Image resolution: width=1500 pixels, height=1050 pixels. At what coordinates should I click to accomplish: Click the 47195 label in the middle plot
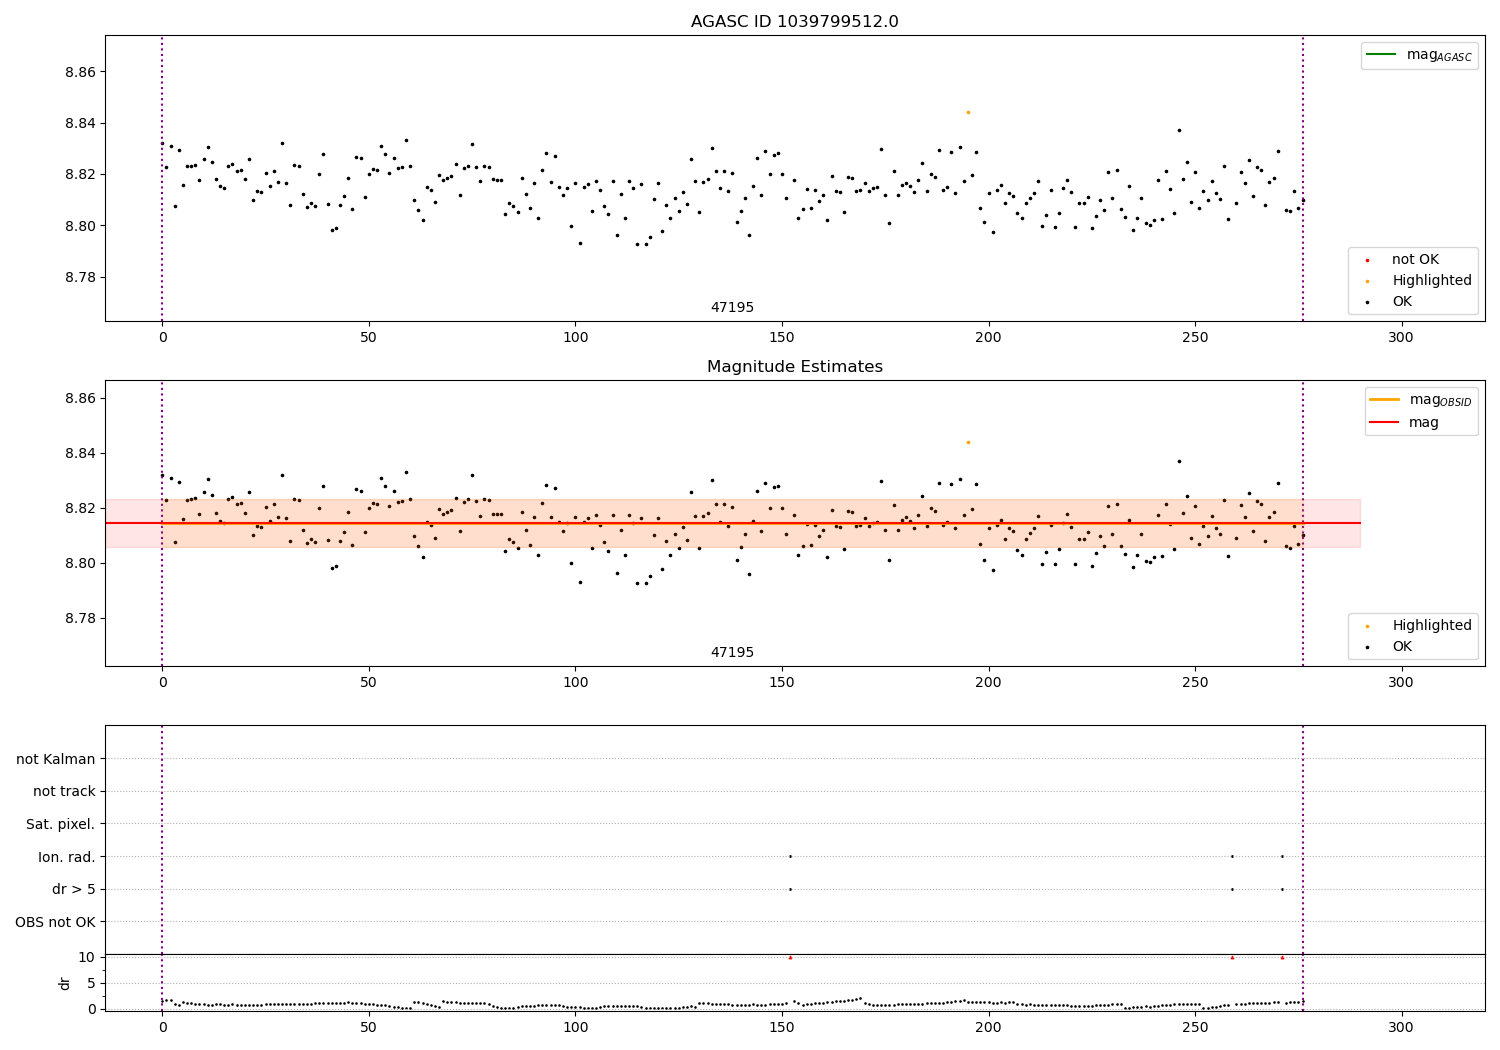coord(732,653)
